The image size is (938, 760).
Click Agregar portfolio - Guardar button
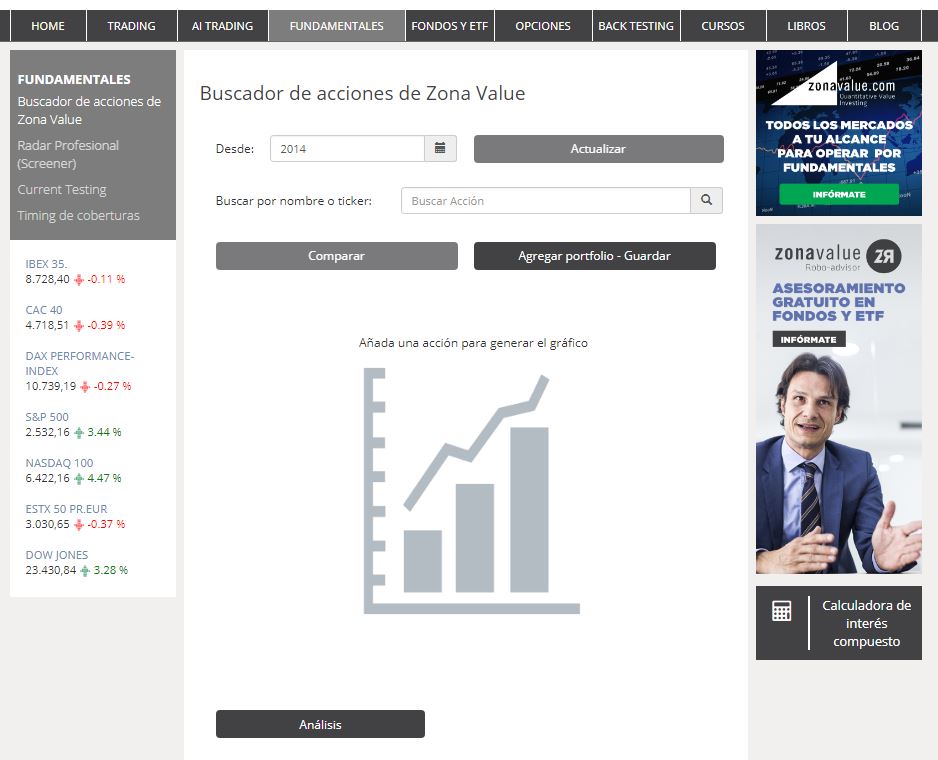click(x=595, y=256)
